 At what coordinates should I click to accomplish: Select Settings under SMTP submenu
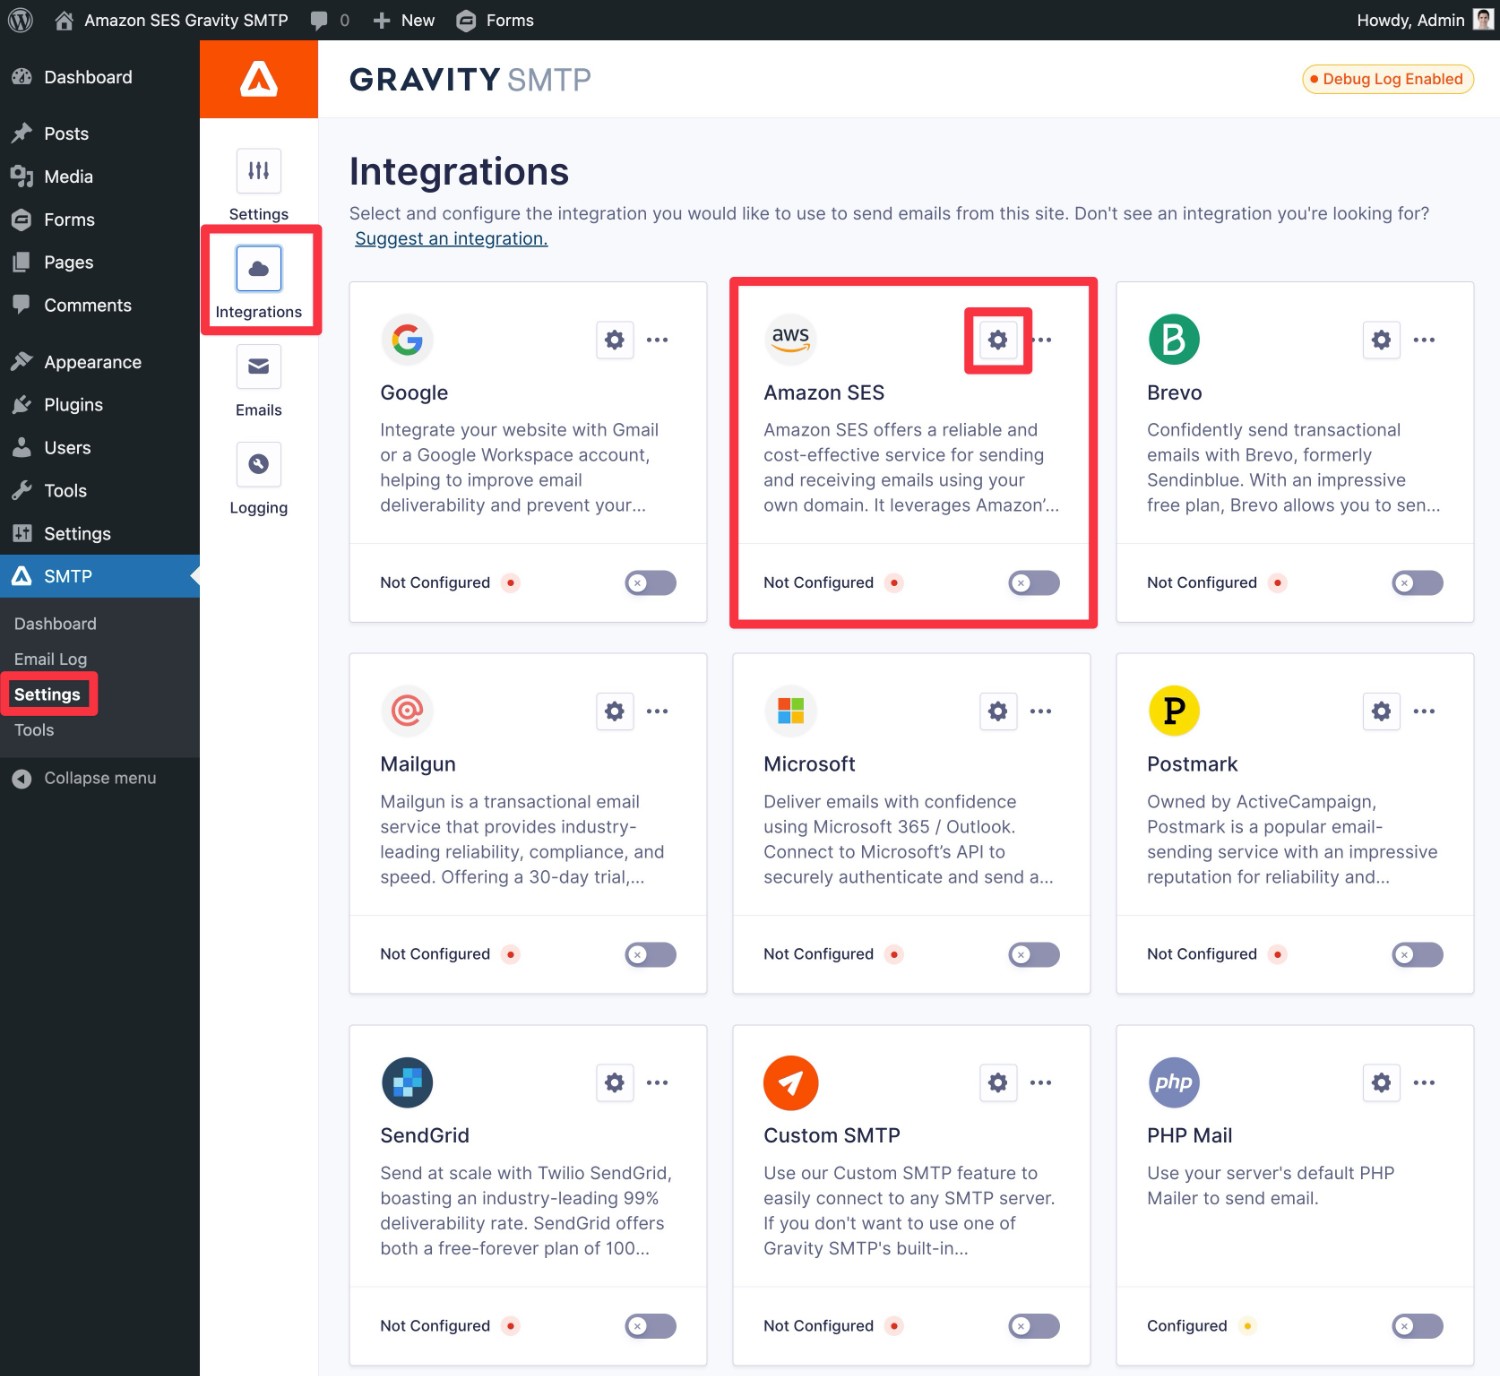click(x=47, y=695)
